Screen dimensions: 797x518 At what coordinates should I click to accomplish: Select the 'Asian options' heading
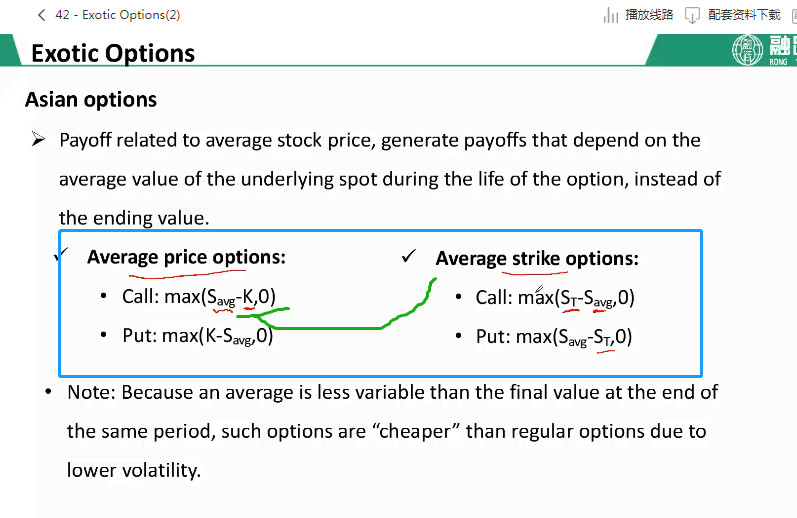(91, 100)
